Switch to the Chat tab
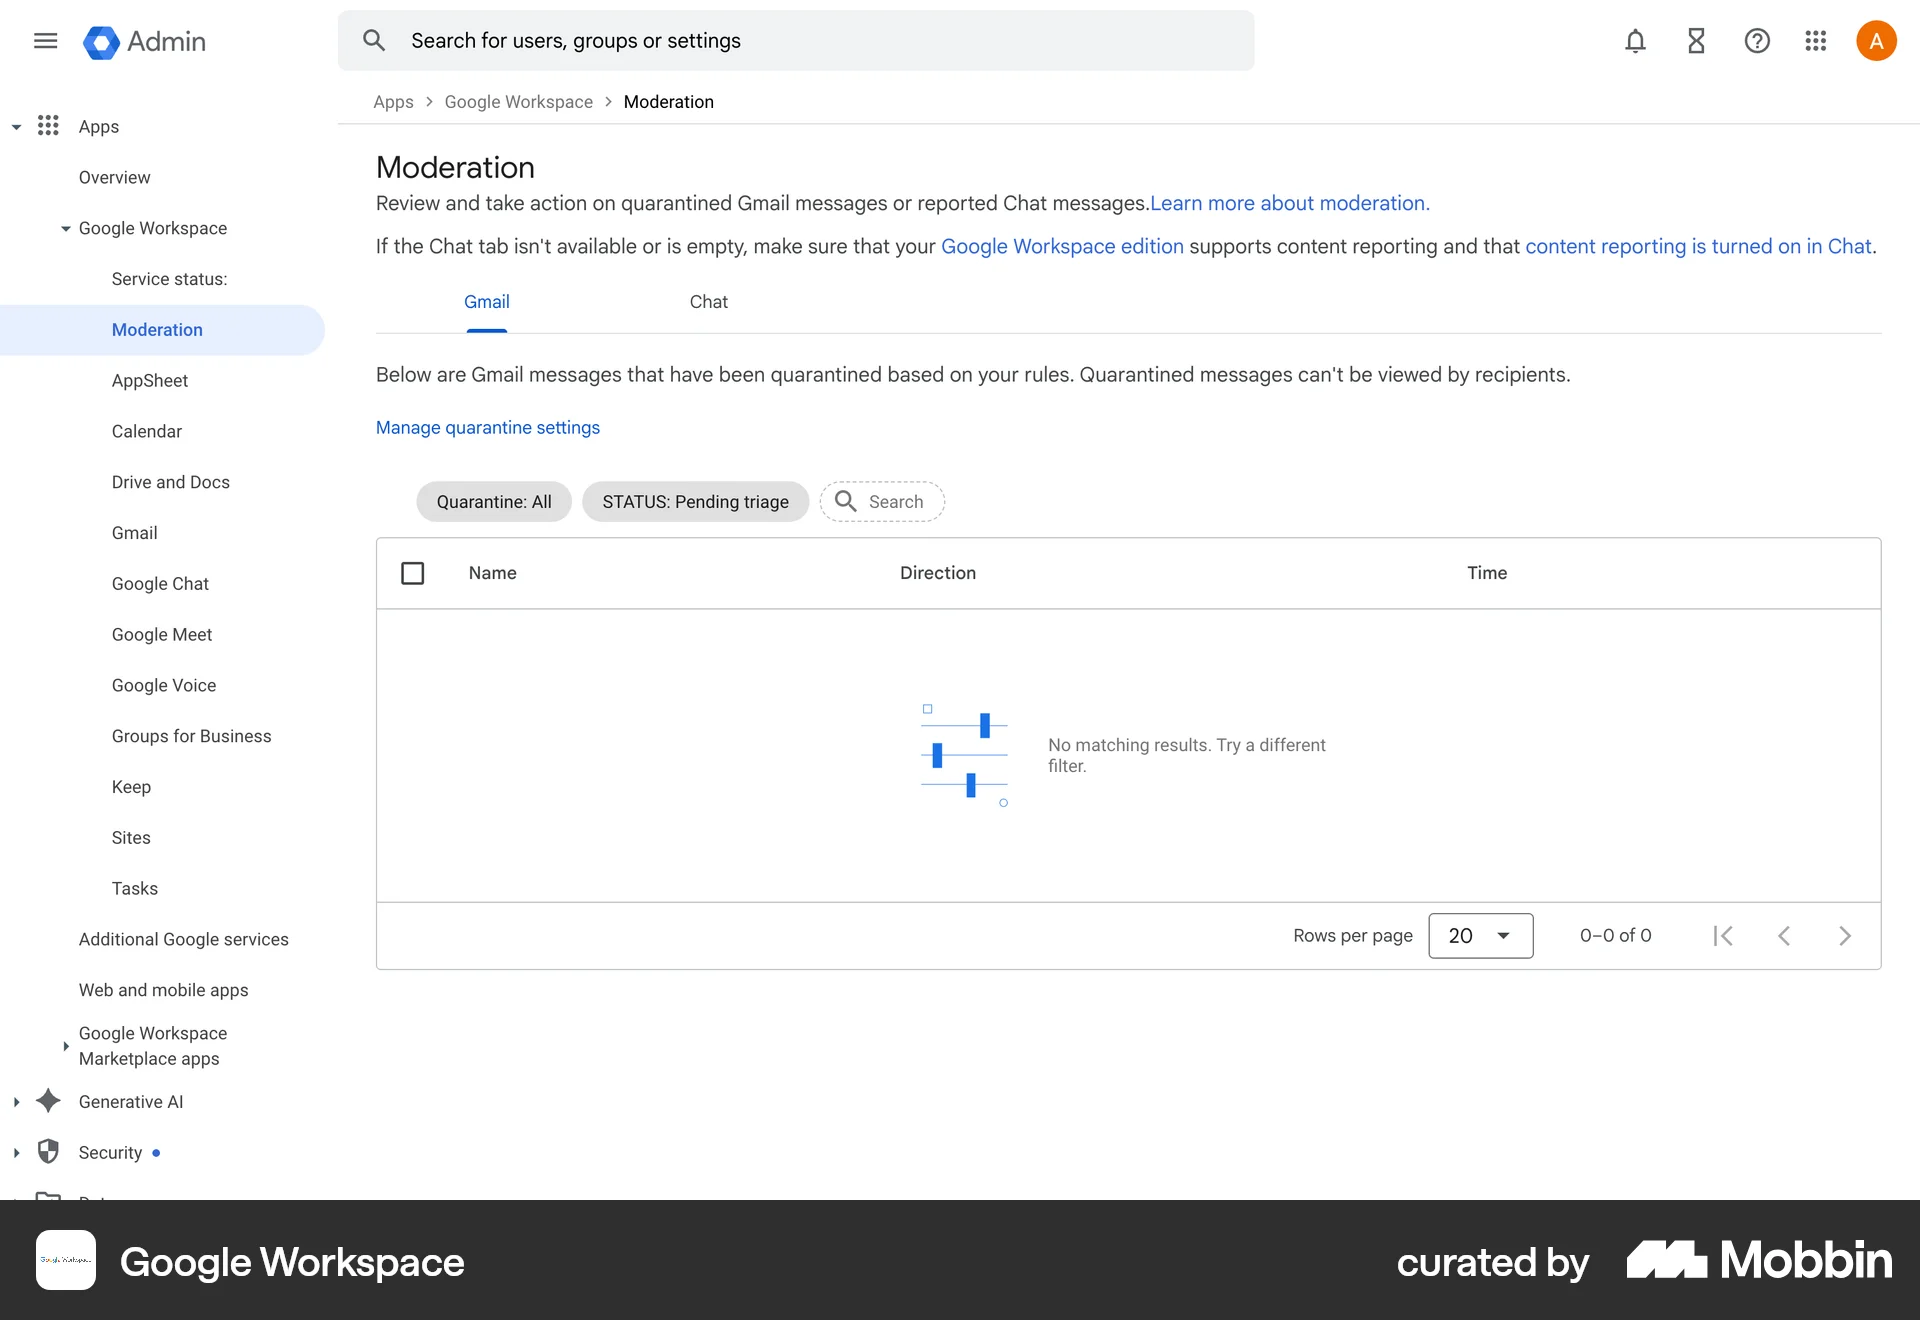This screenshot has height=1320, width=1920. [x=709, y=301]
